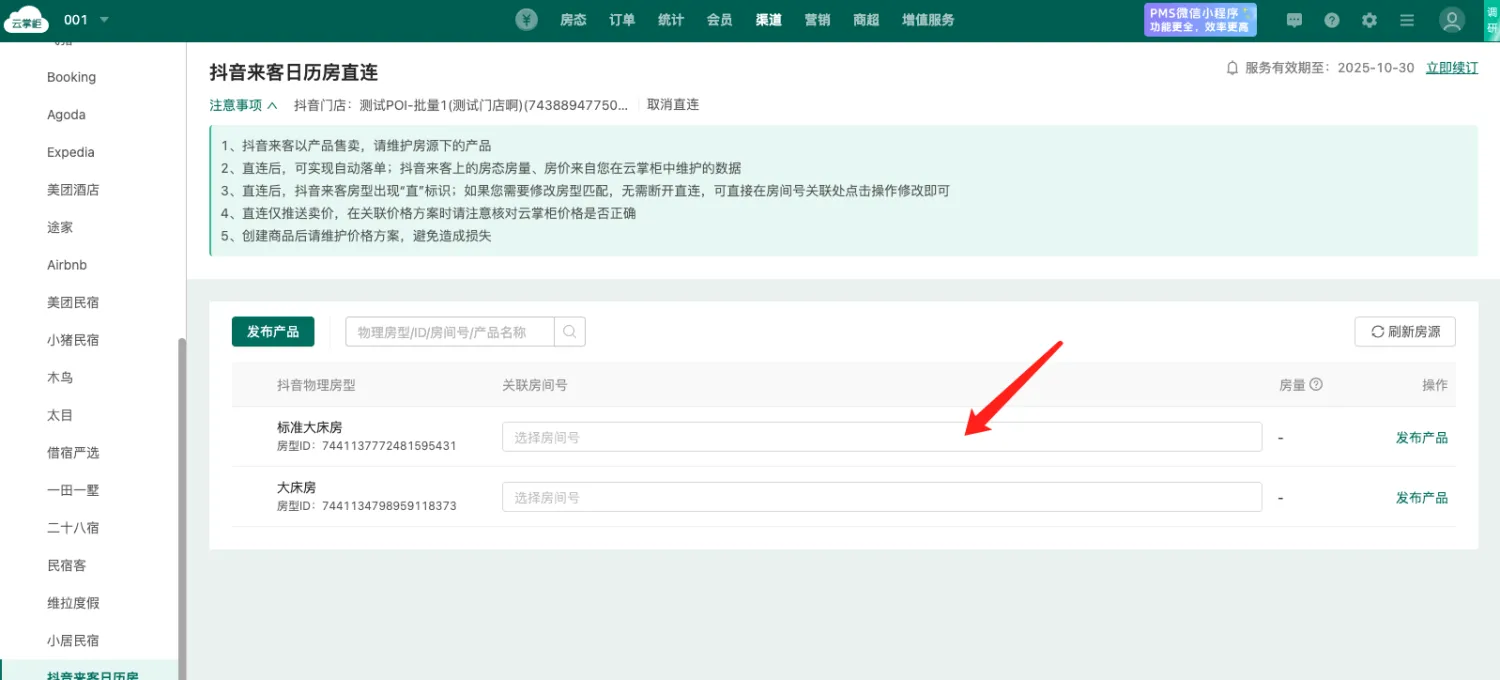
Task: Click 发布产品 link in 大床房 row
Action: pyautogui.click(x=1422, y=497)
